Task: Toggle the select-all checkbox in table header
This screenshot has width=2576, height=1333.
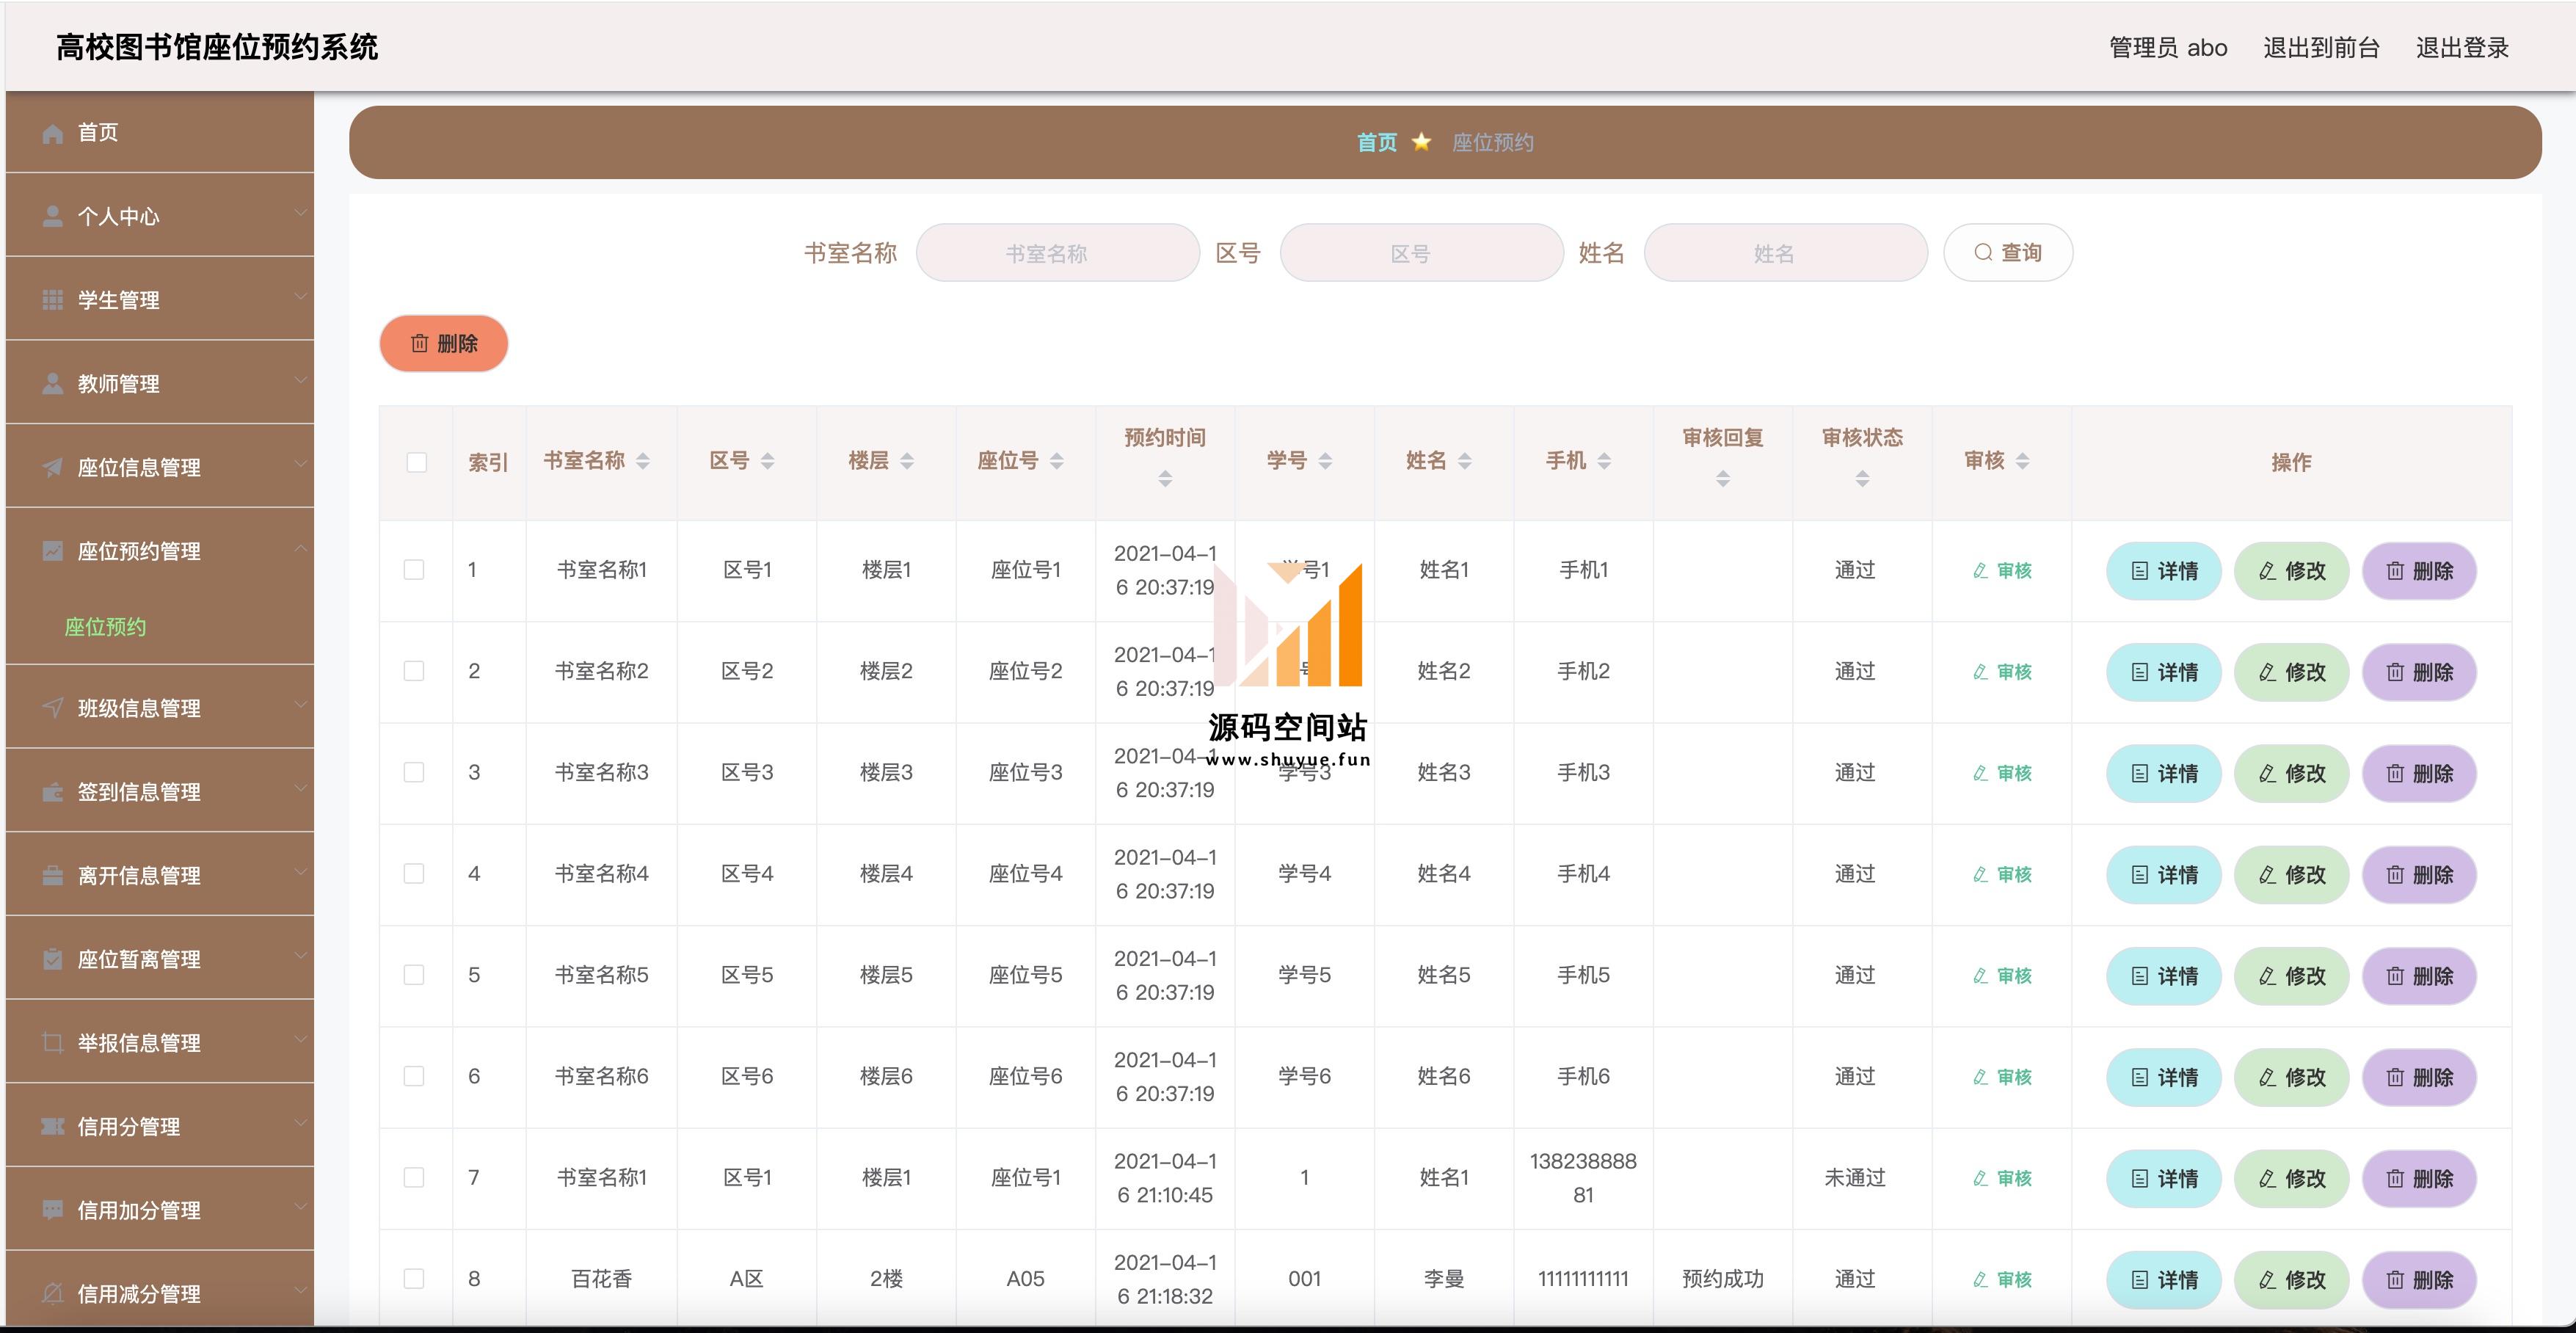Action: click(x=417, y=462)
